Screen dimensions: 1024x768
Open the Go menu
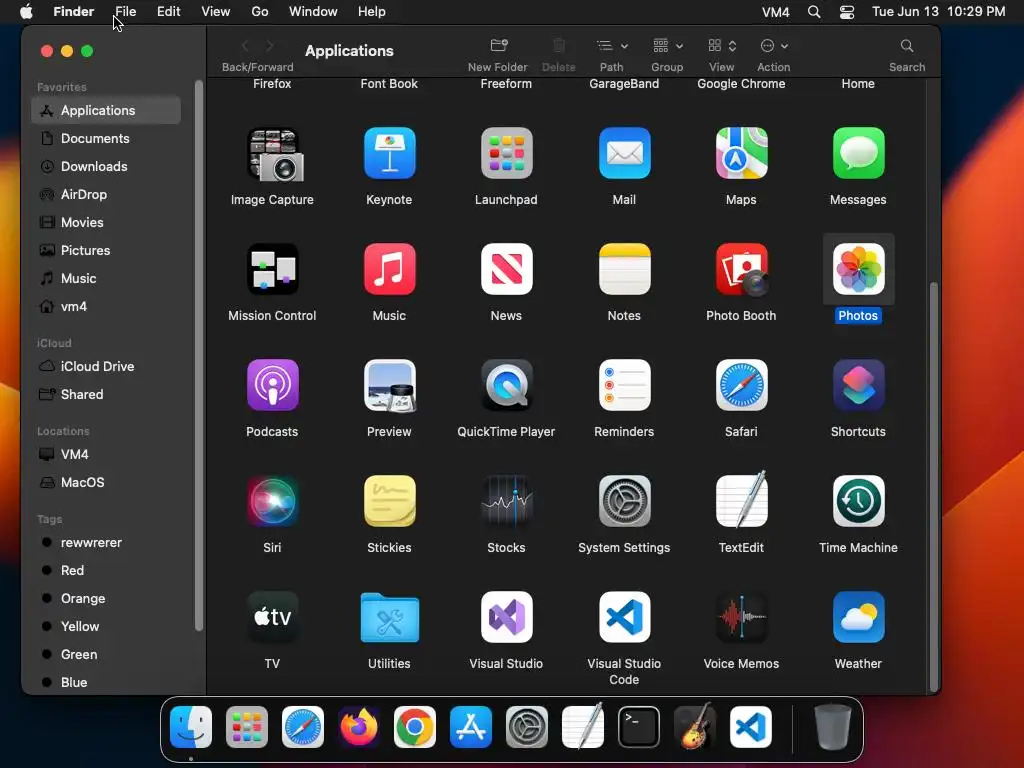[260, 12]
